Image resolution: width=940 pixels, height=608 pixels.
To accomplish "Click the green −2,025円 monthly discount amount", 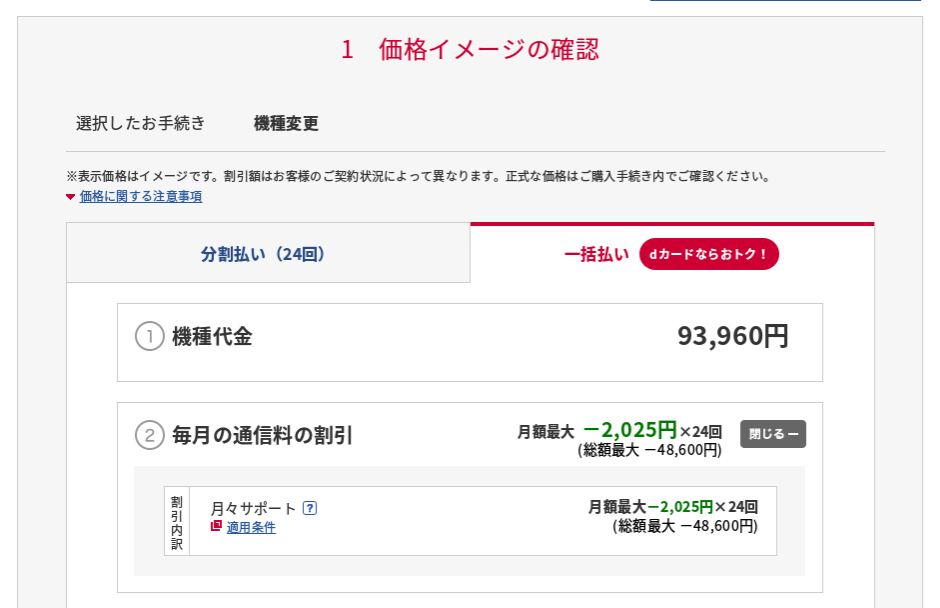I will point(629,429).
